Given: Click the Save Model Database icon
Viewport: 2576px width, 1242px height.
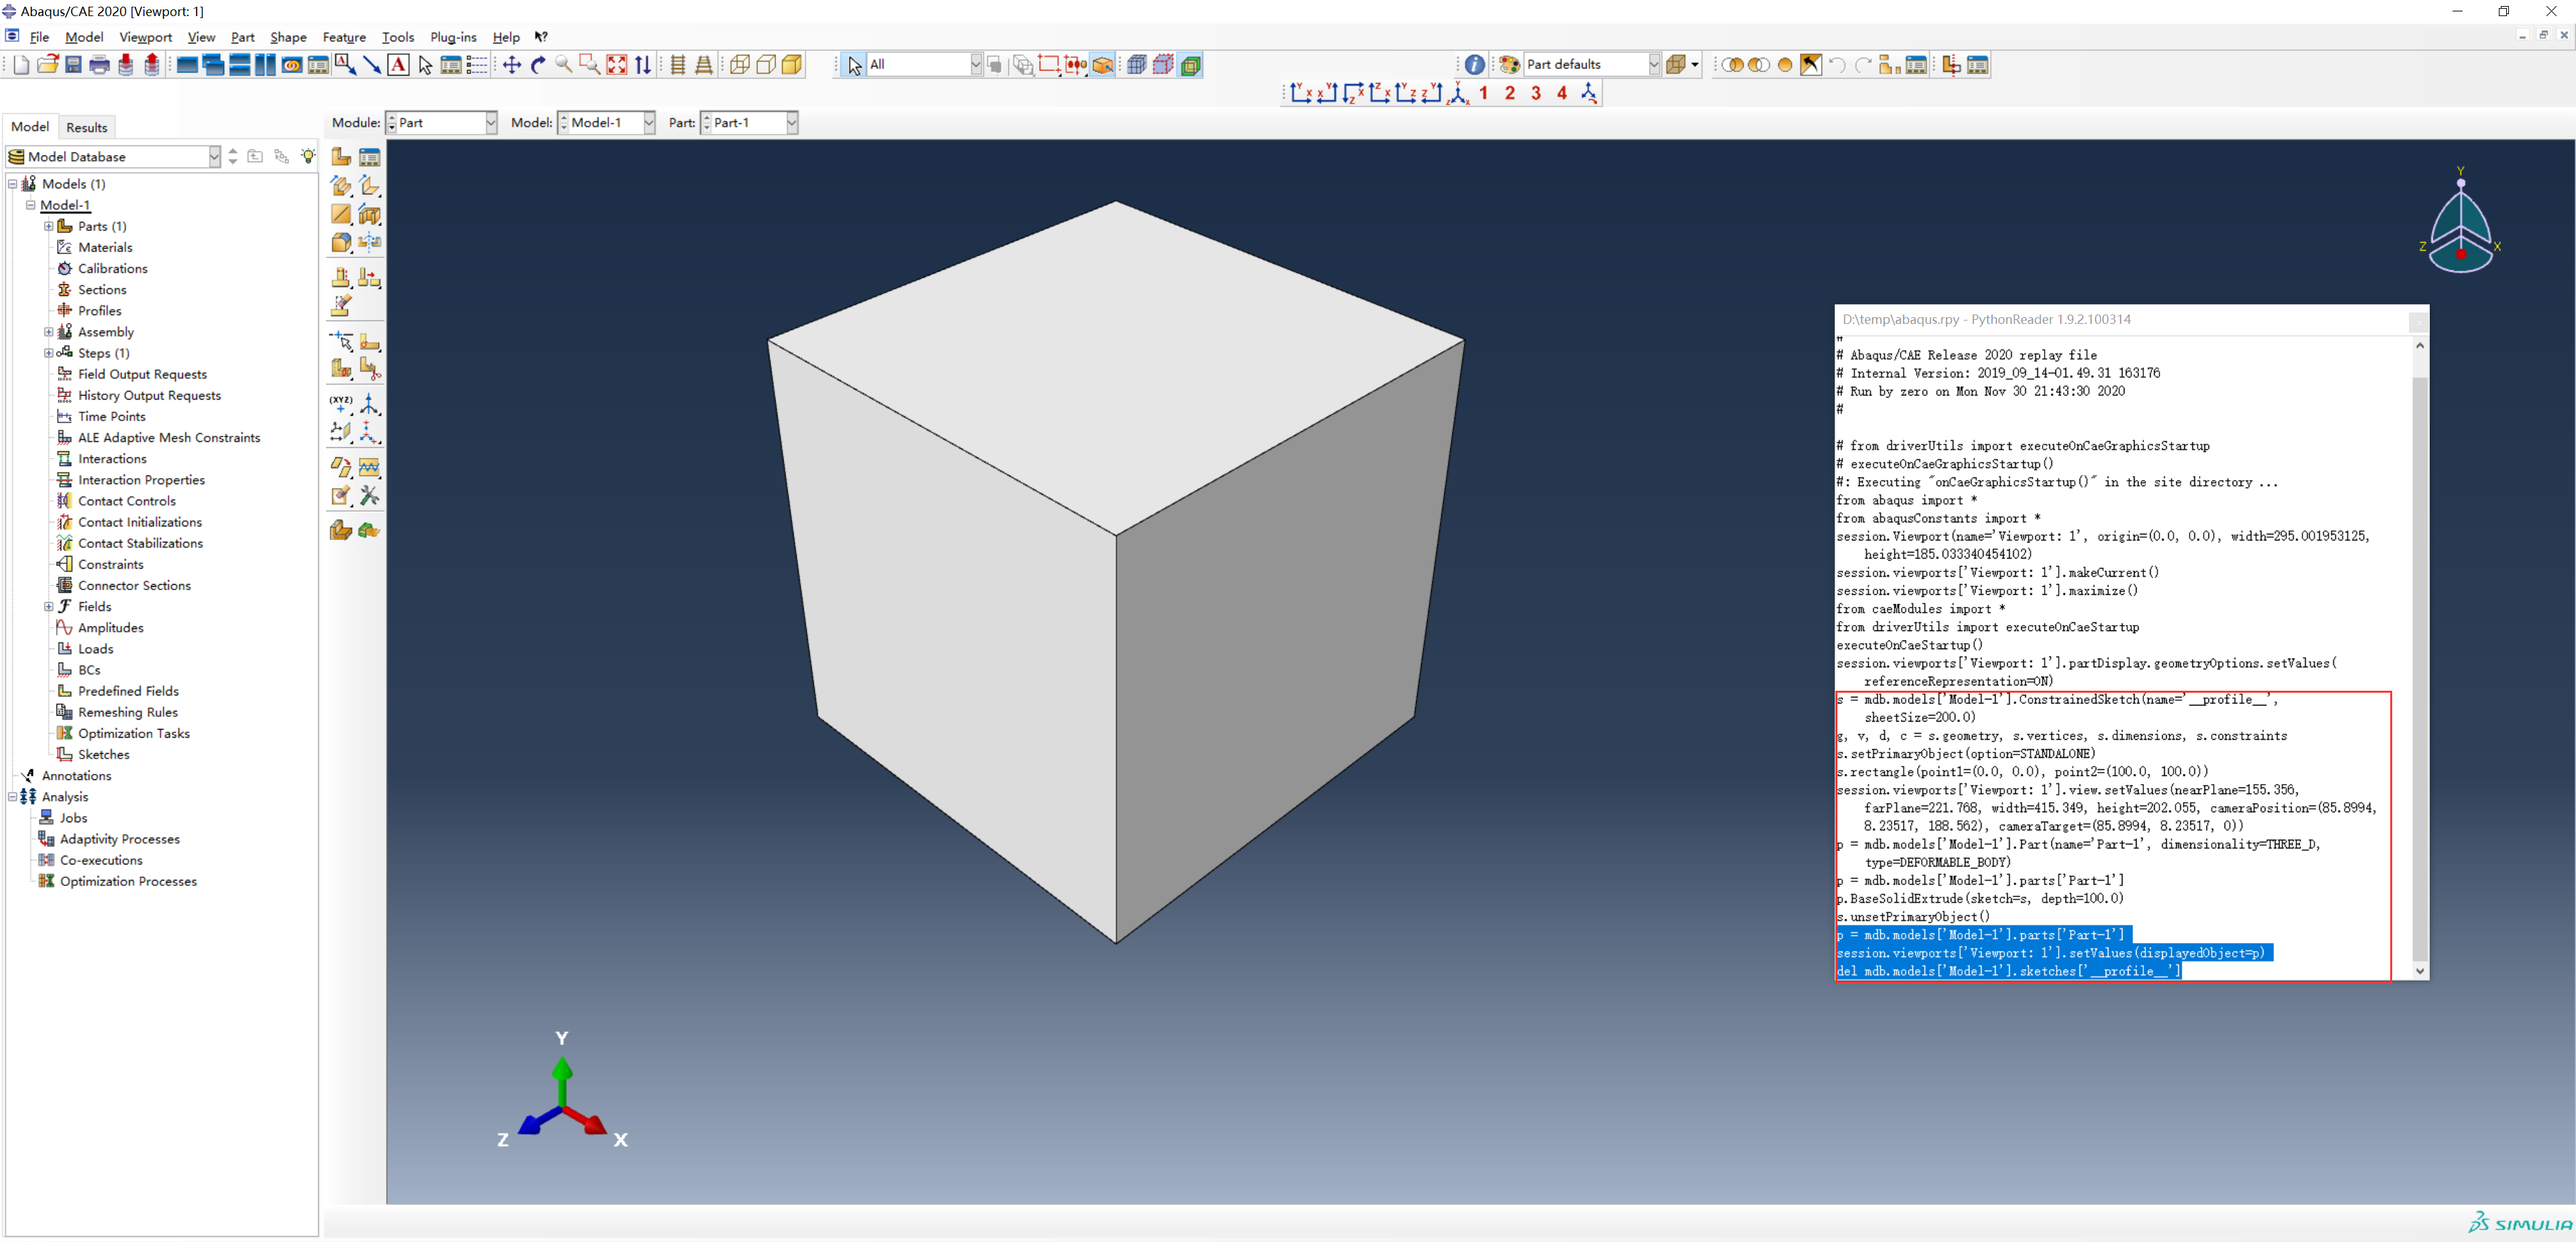Looking at the screenshot, I should click(73, 65).
